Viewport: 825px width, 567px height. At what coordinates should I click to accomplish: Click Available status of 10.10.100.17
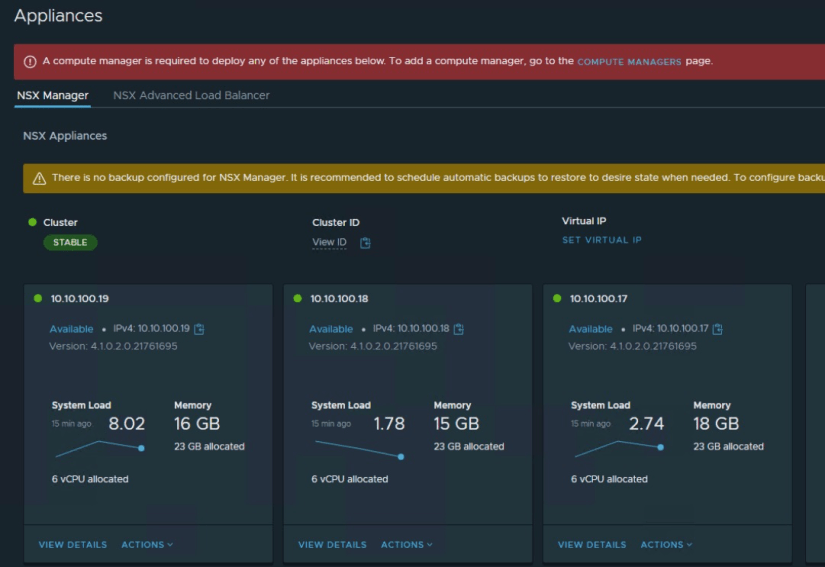tap(591, 329)
